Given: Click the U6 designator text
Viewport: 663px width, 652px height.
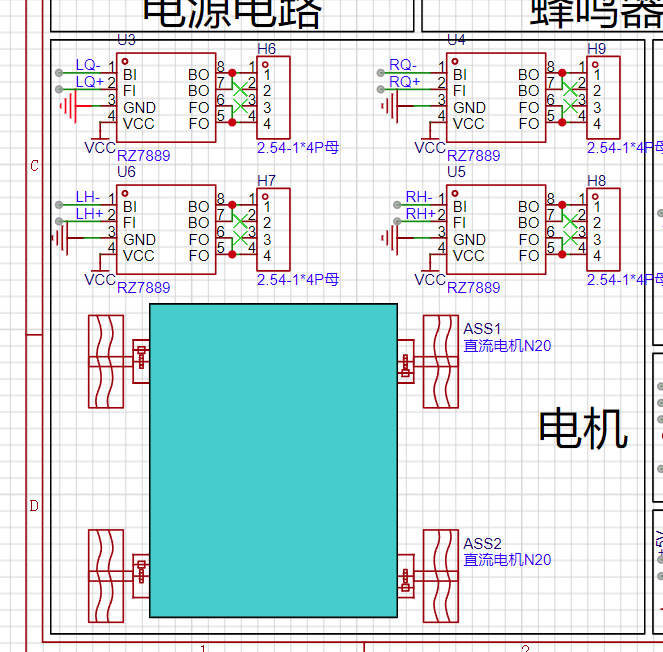Looking at the screenshot, I should coord(126,172).
